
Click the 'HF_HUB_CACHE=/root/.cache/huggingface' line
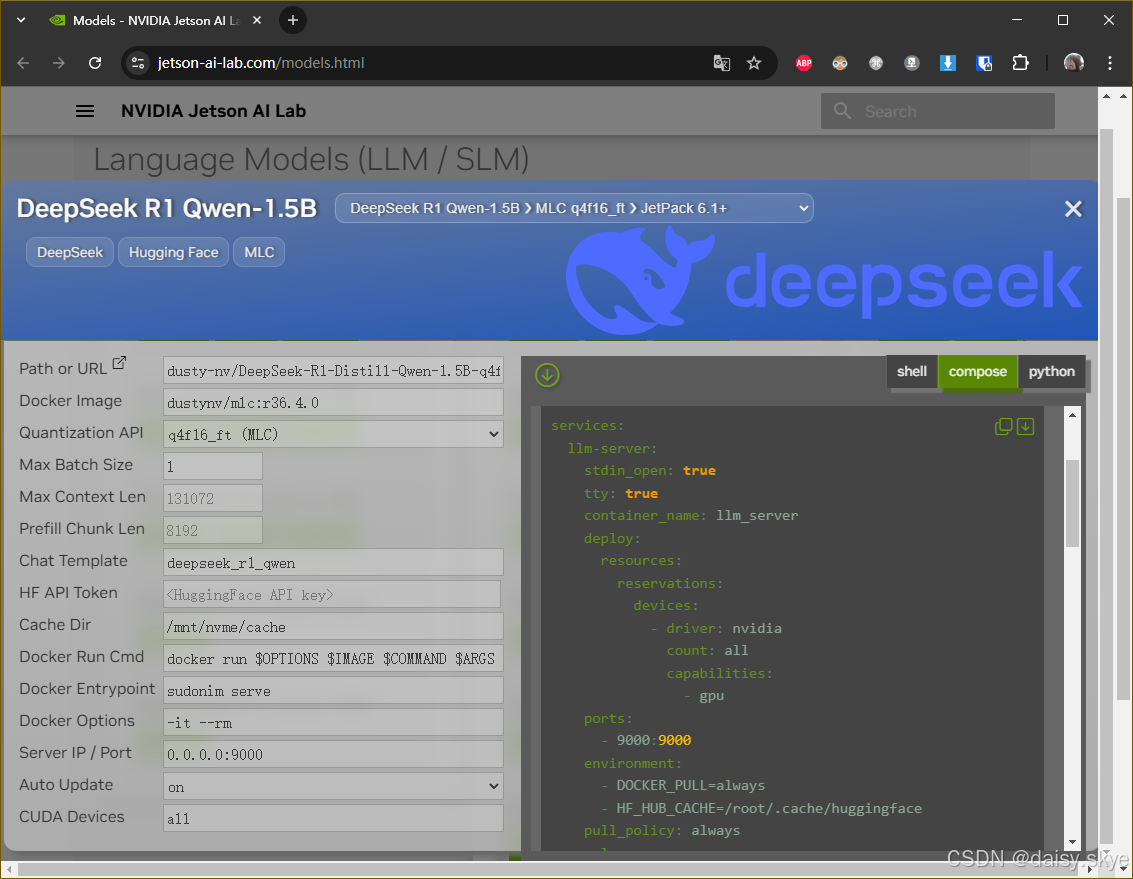pyautogui.click(x=769, y=808)
